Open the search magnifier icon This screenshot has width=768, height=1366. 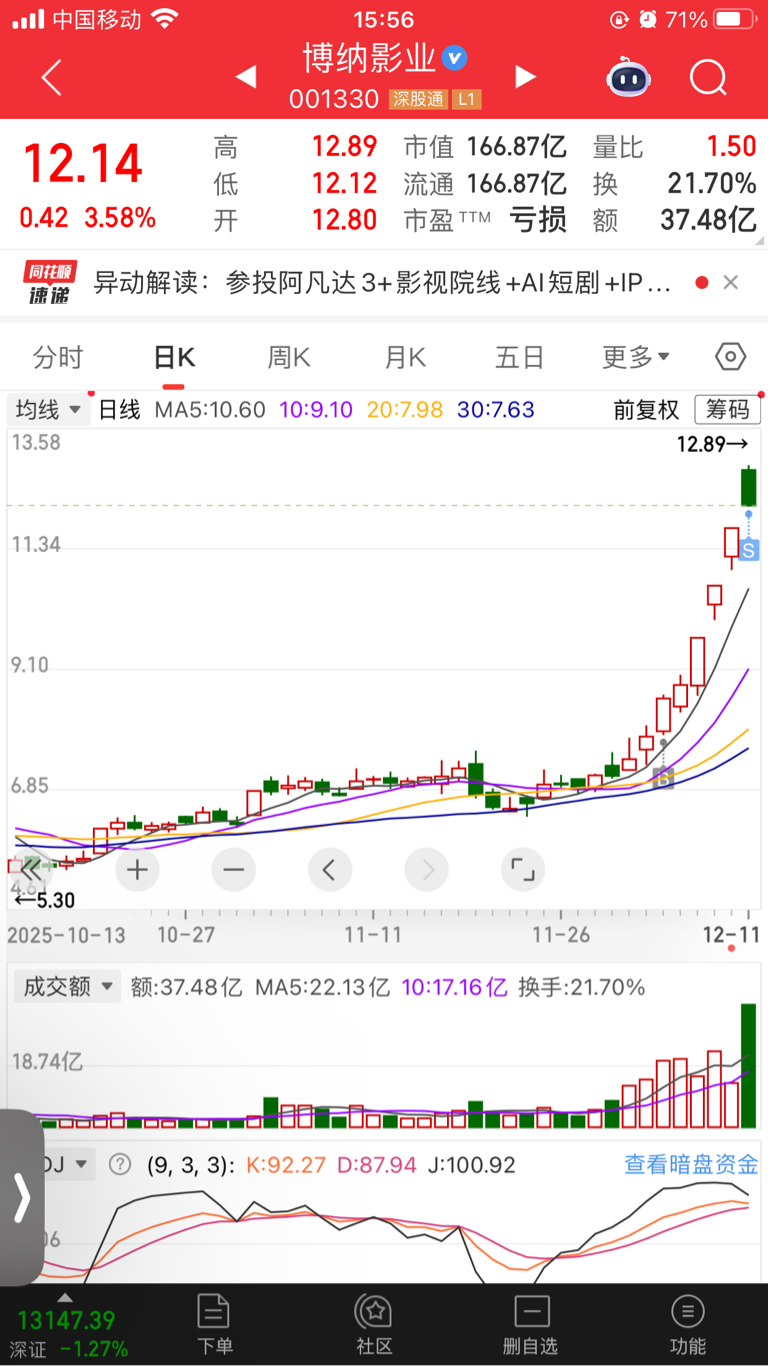tap(708, 77)
